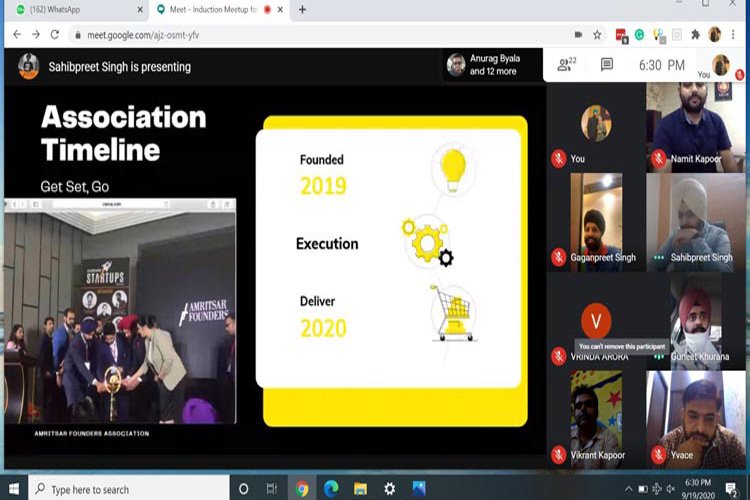Open the lightbulb extension icon

click(659, 35)
